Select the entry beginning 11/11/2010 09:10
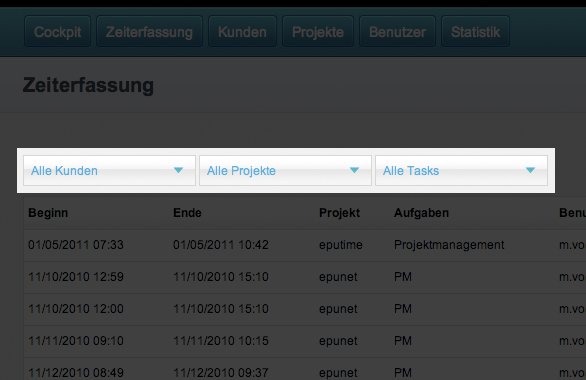This screenshot has width=586, height=380. click(x=305, y=341)
